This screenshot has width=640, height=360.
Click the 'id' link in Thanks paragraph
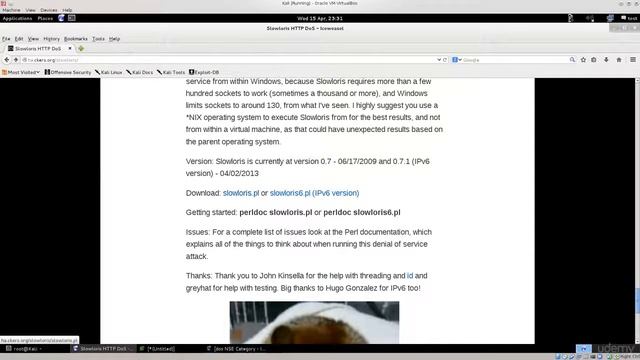410,276
